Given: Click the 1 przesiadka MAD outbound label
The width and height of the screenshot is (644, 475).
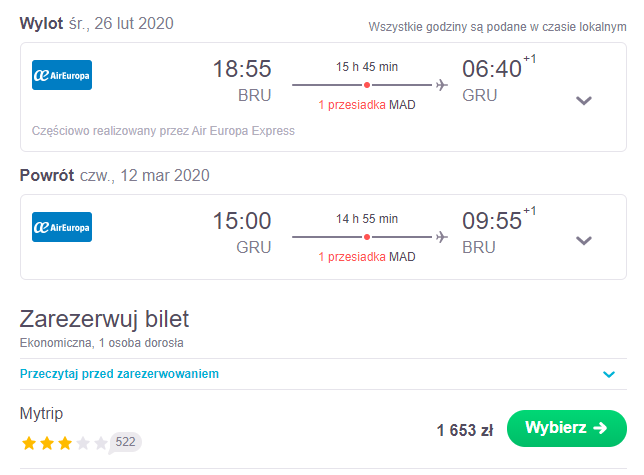Looking at the screenshot, I should point(367,105).
